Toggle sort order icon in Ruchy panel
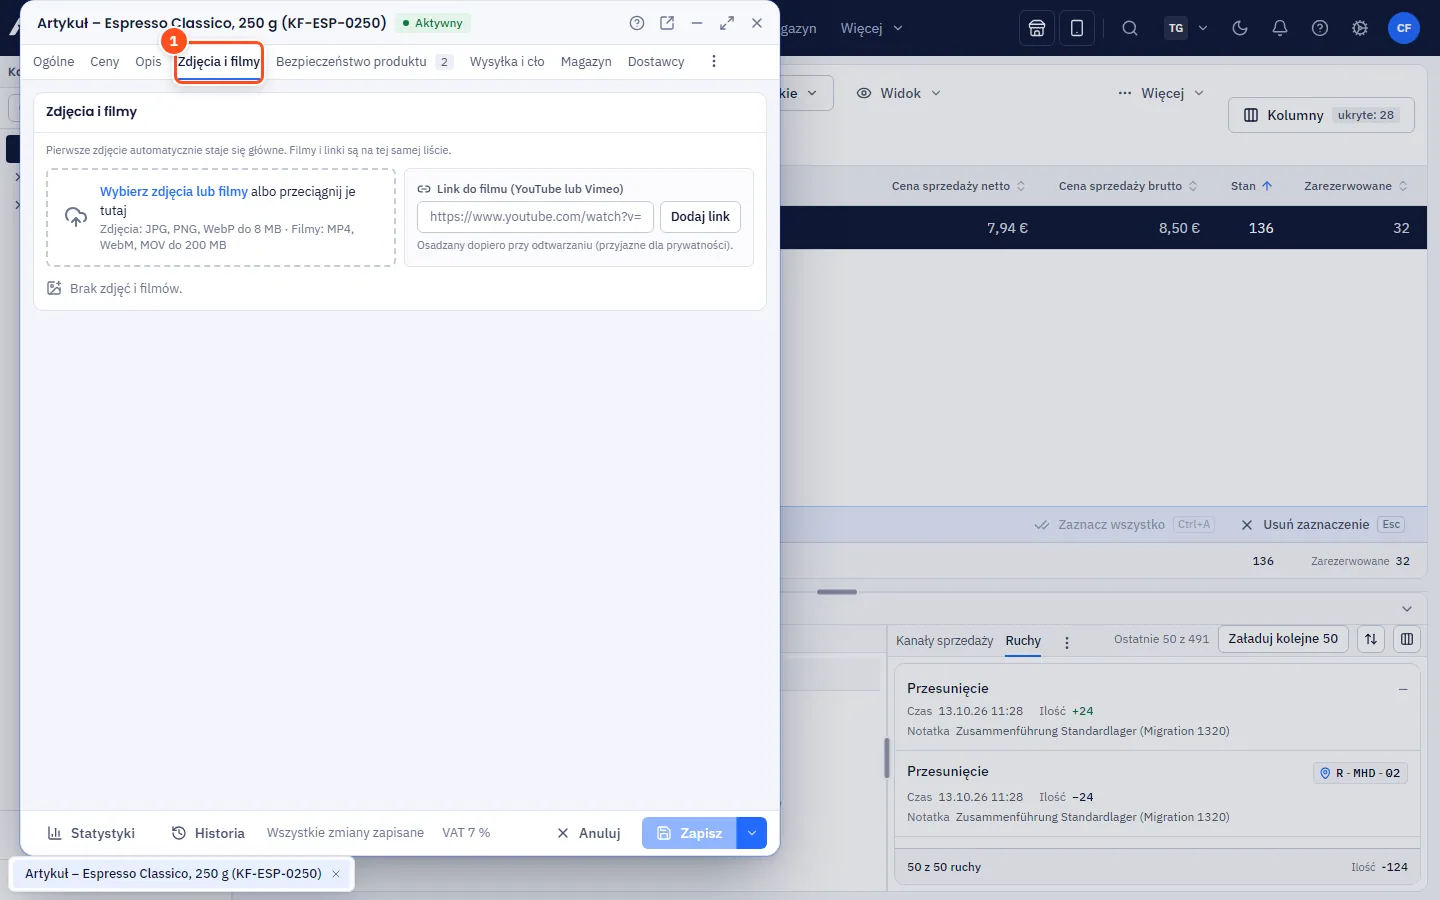1440x900 pixels. [1371, 639]
